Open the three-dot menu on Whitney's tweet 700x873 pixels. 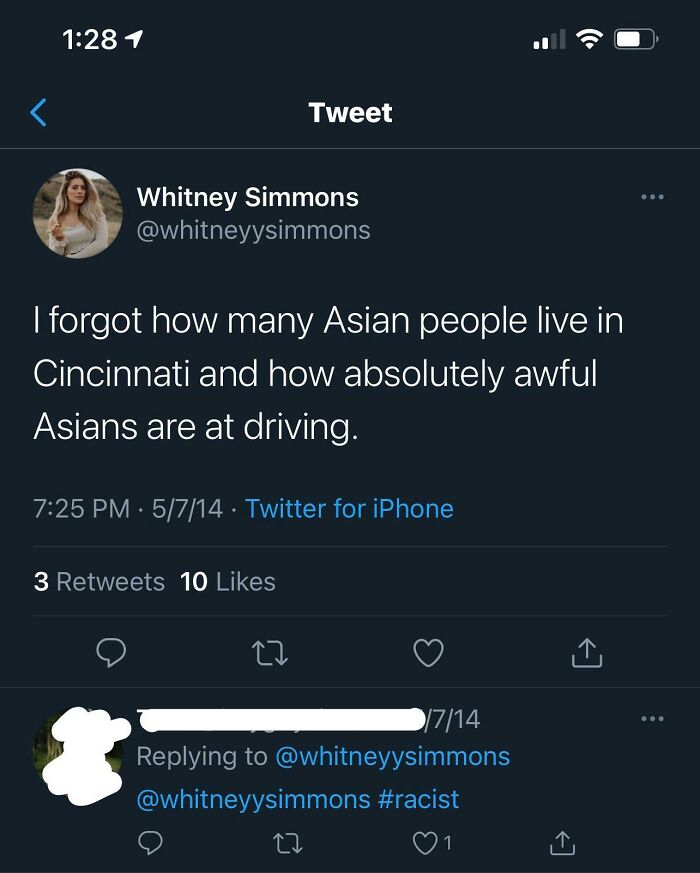655,197
